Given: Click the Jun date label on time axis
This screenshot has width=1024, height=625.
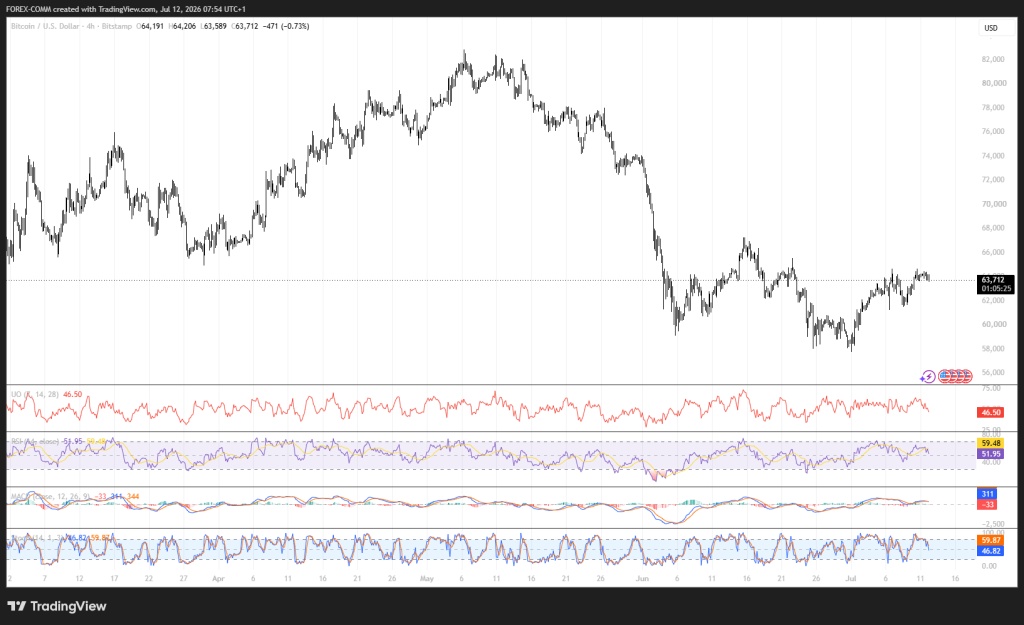Looking at the screenshot, I should click(642, 579).
